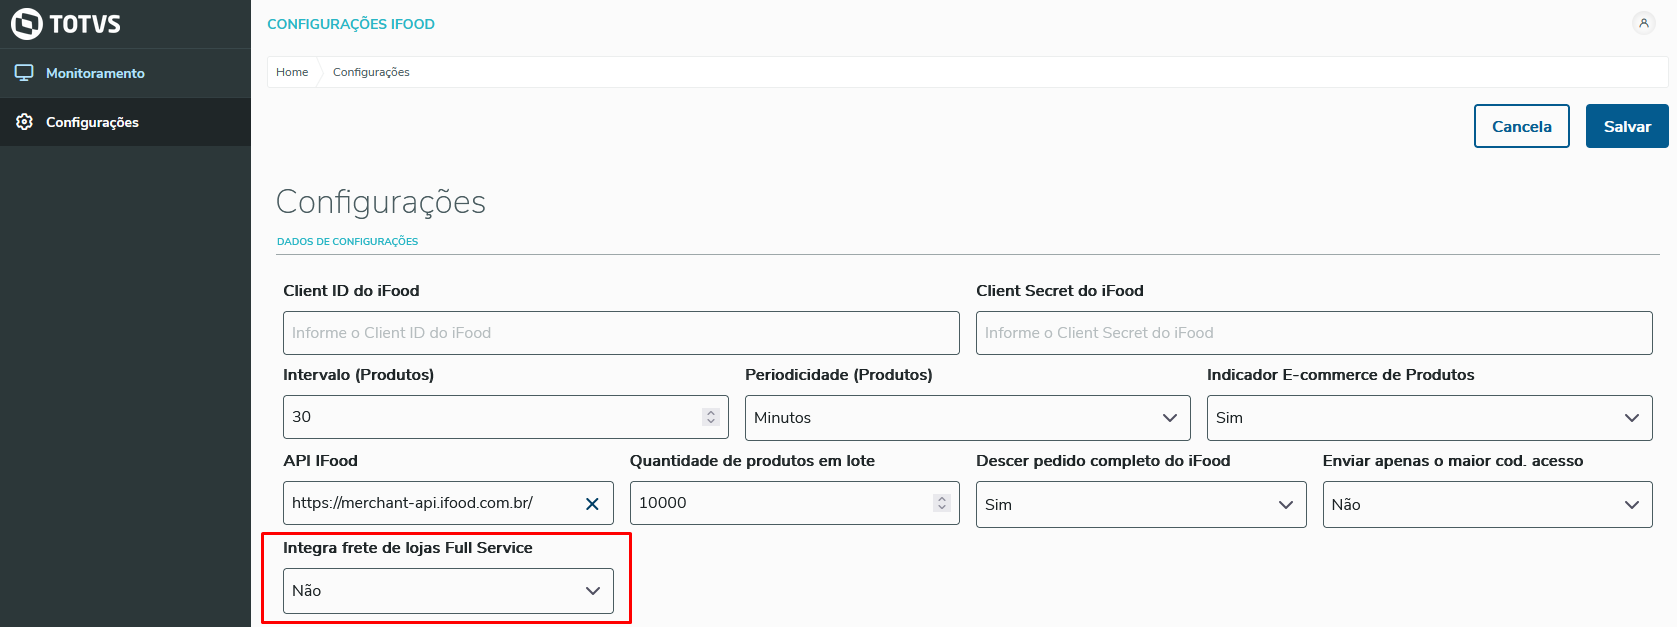Go to Home breadcrumb link
Viewport: 1677px width, 627px height.
[292, 72]
